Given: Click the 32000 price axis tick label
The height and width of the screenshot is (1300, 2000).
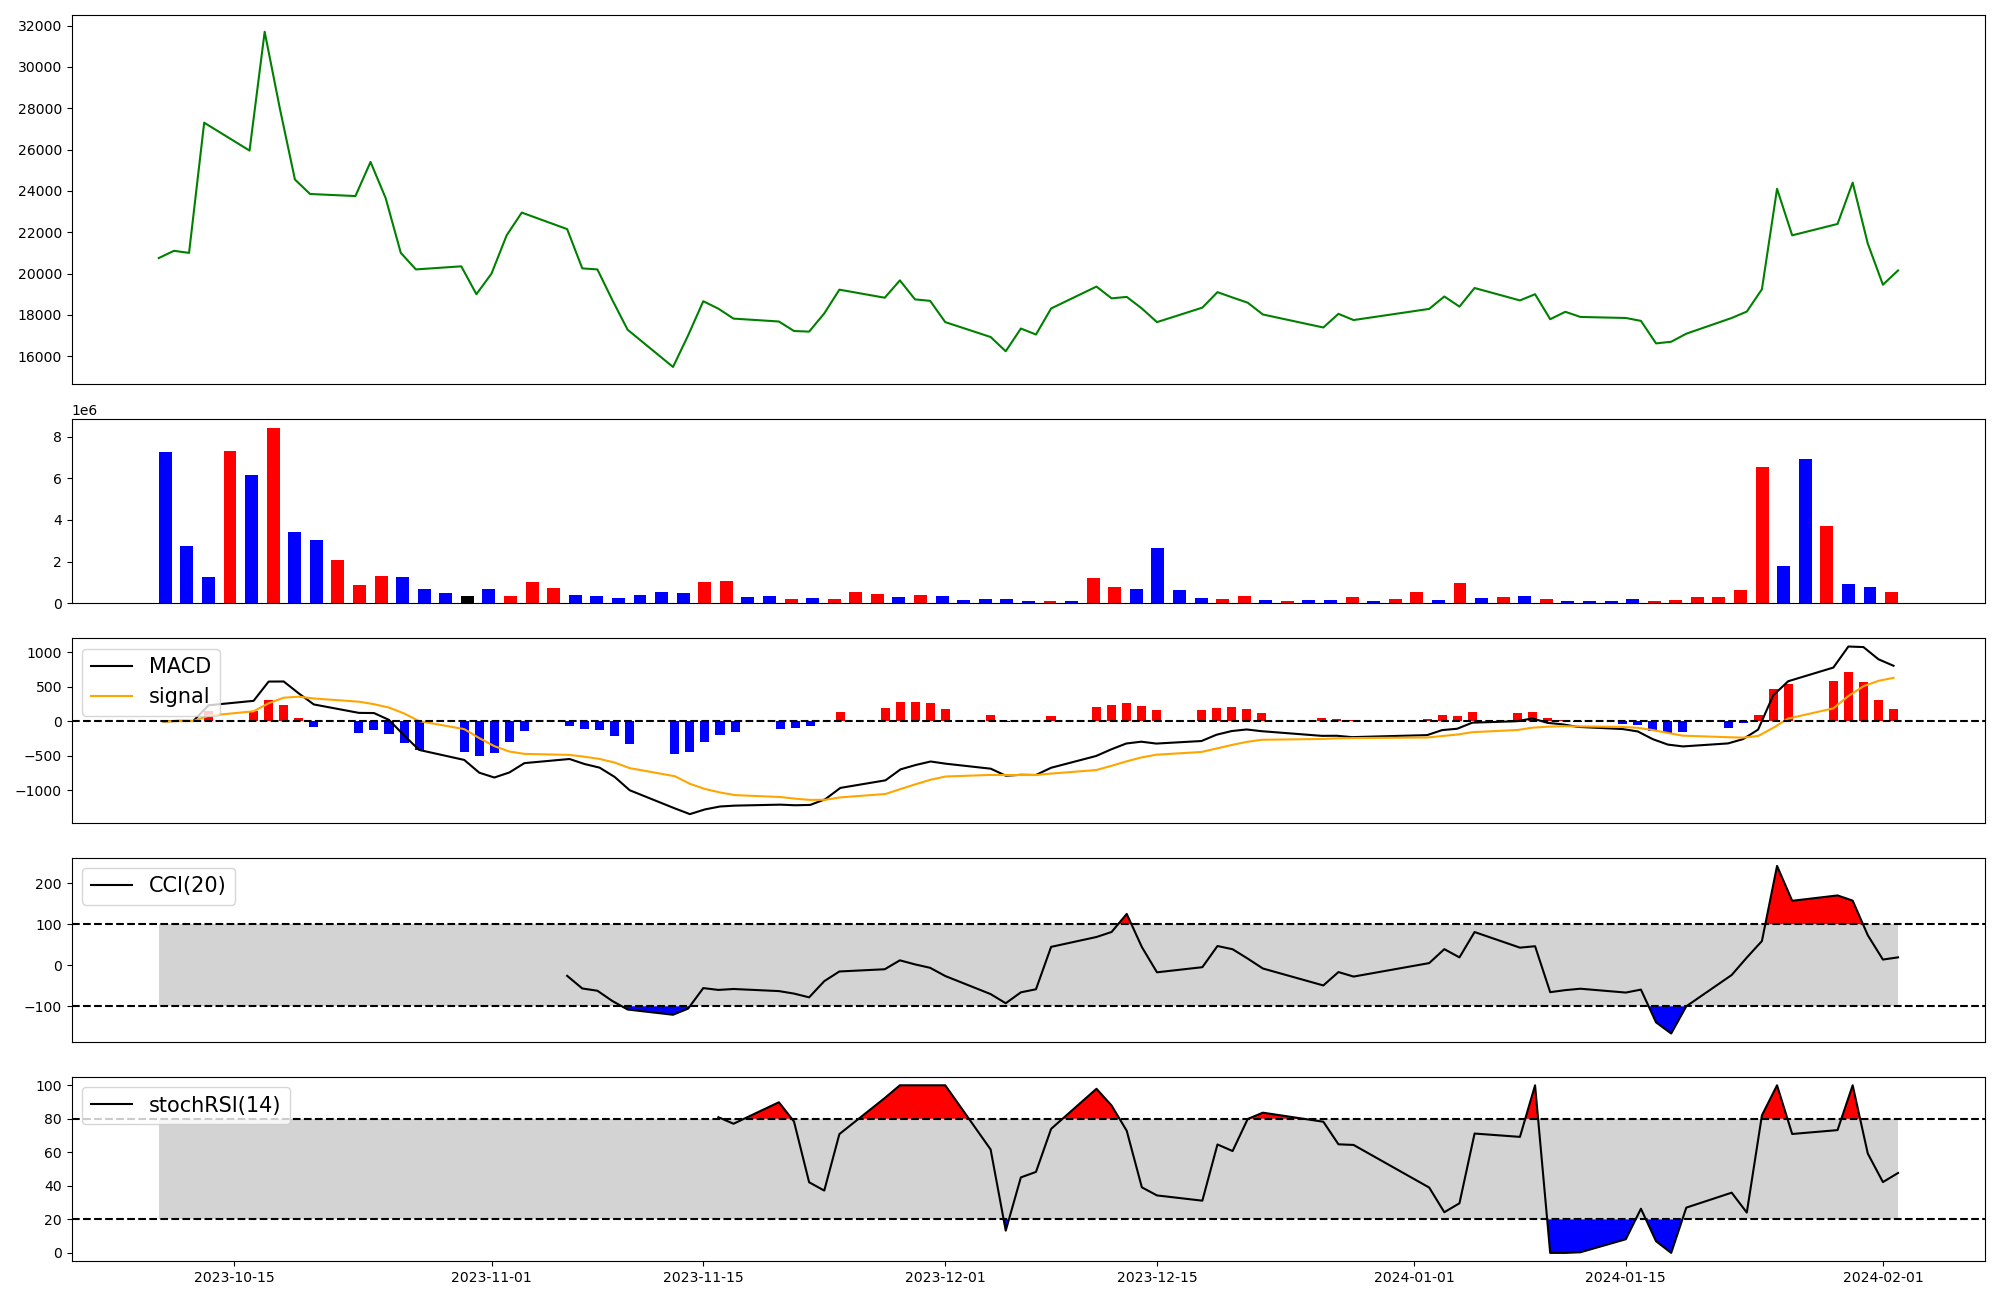Looking at the screenshot, I should point(40,26).
